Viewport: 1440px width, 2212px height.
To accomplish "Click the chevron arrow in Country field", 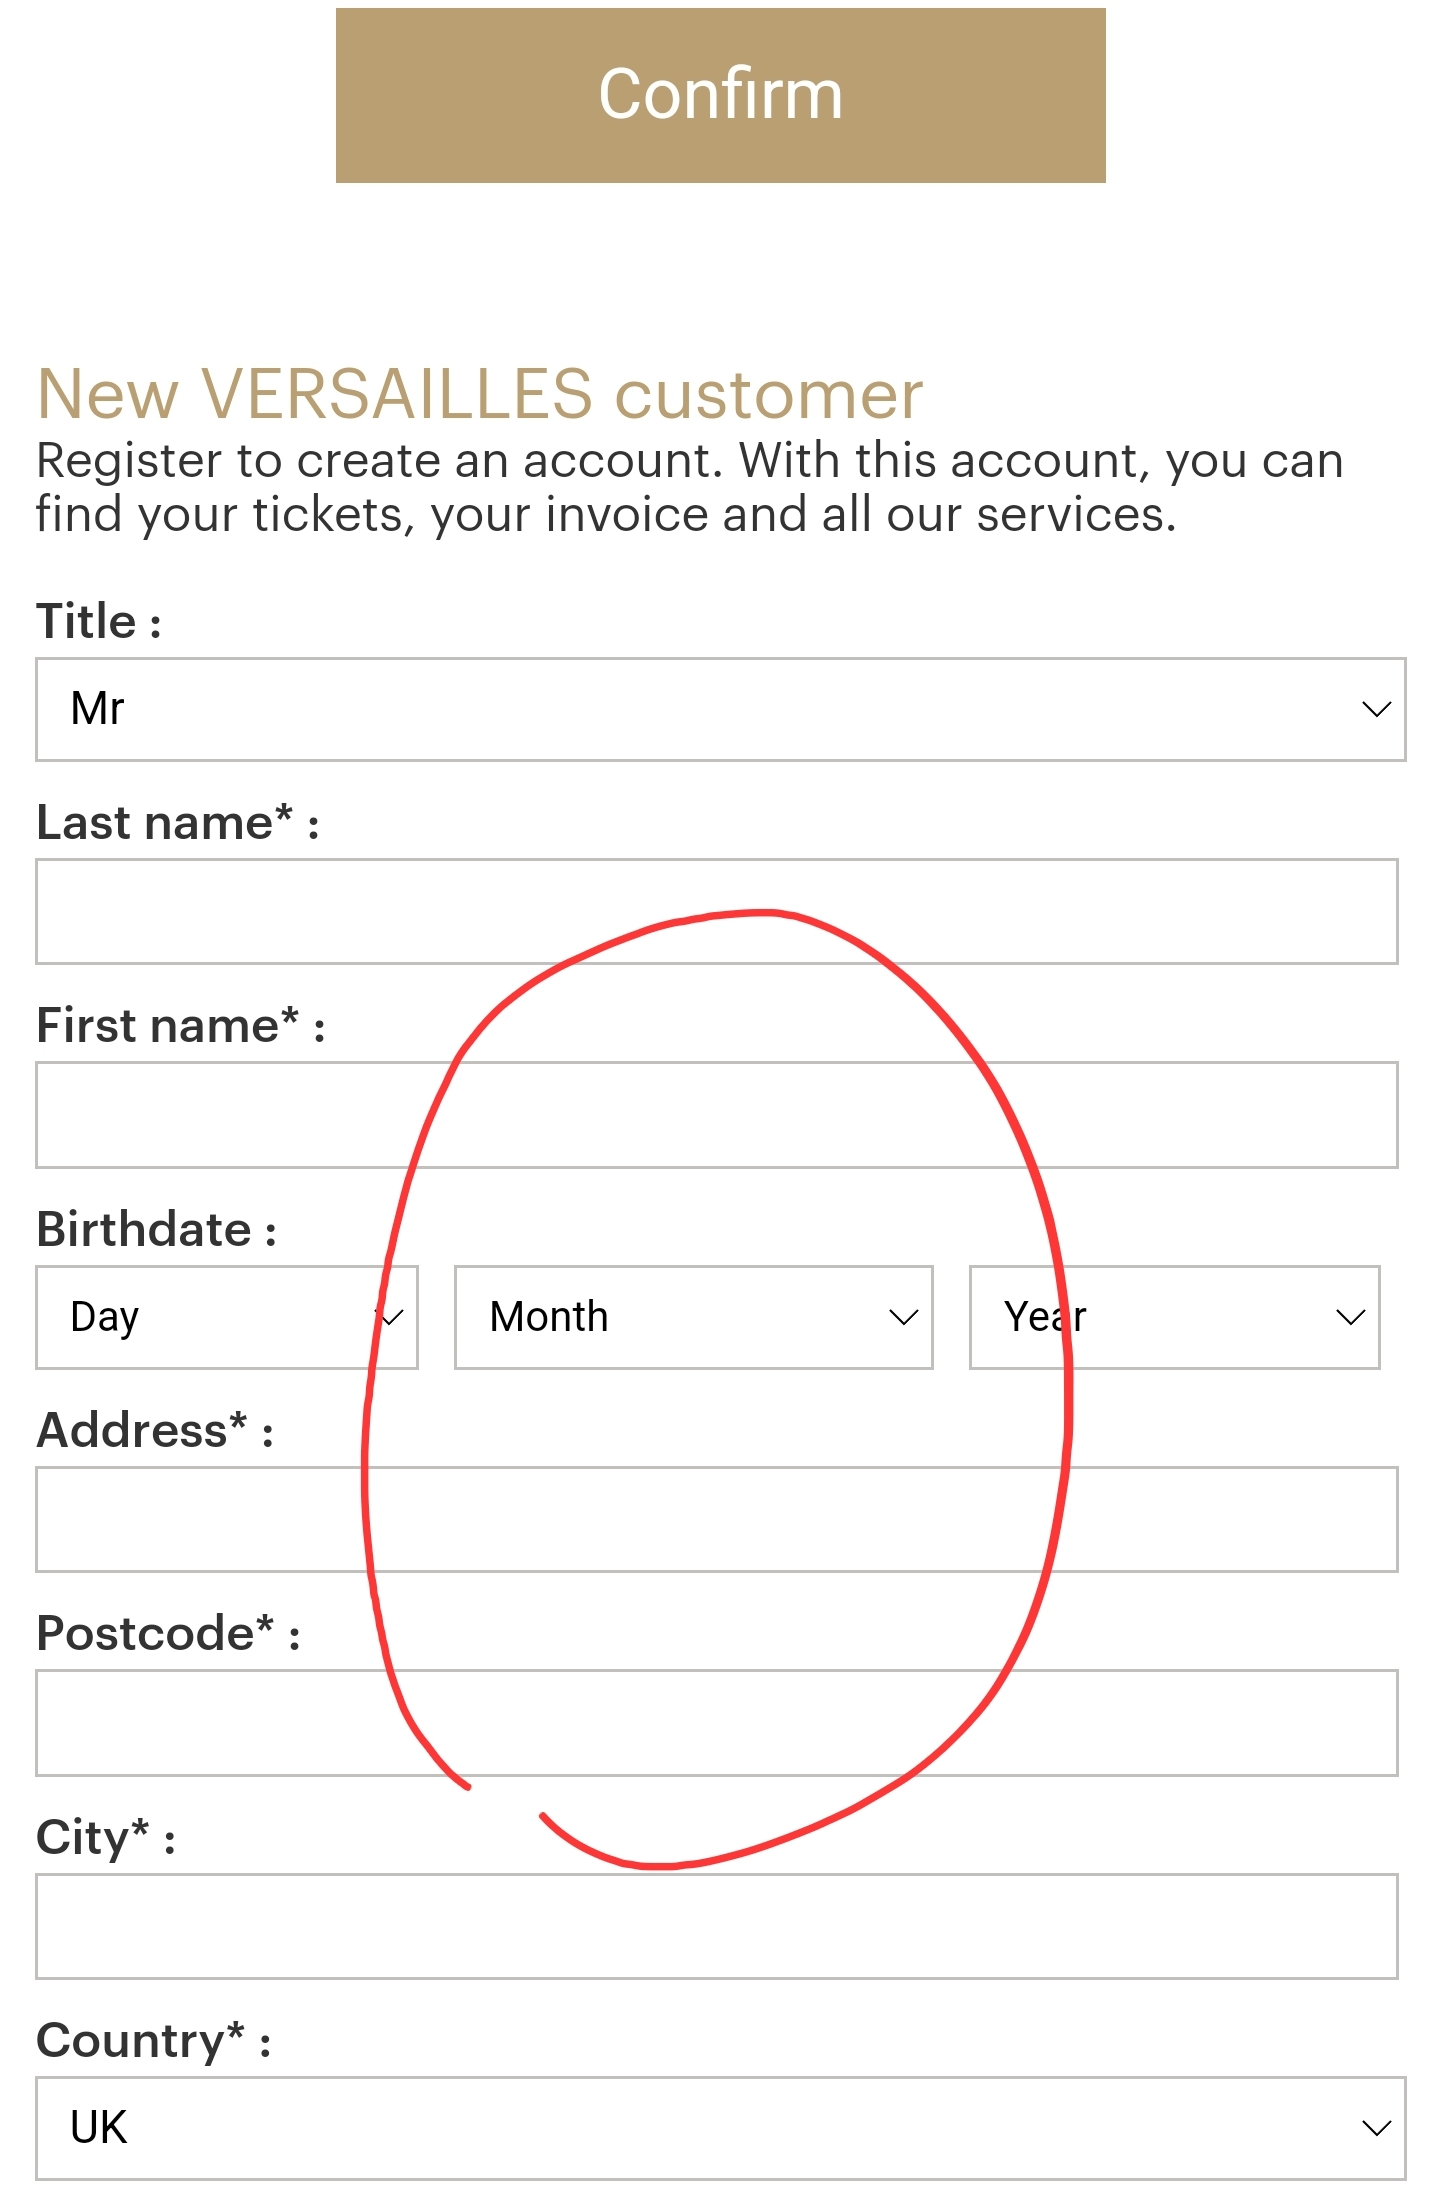I will click(1376, 2128).
